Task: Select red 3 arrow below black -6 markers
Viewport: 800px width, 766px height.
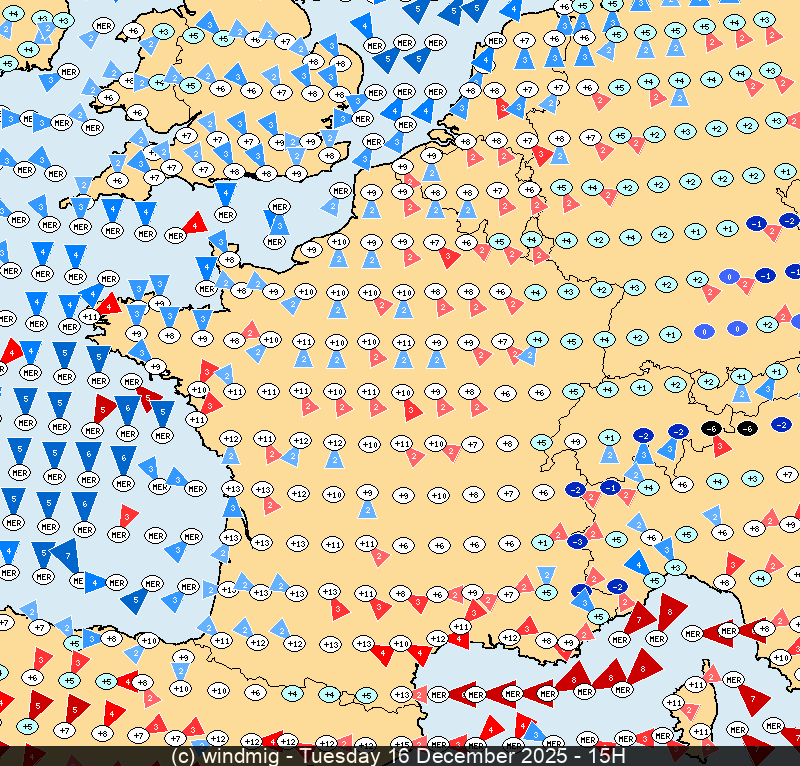Action: (721, 445)
